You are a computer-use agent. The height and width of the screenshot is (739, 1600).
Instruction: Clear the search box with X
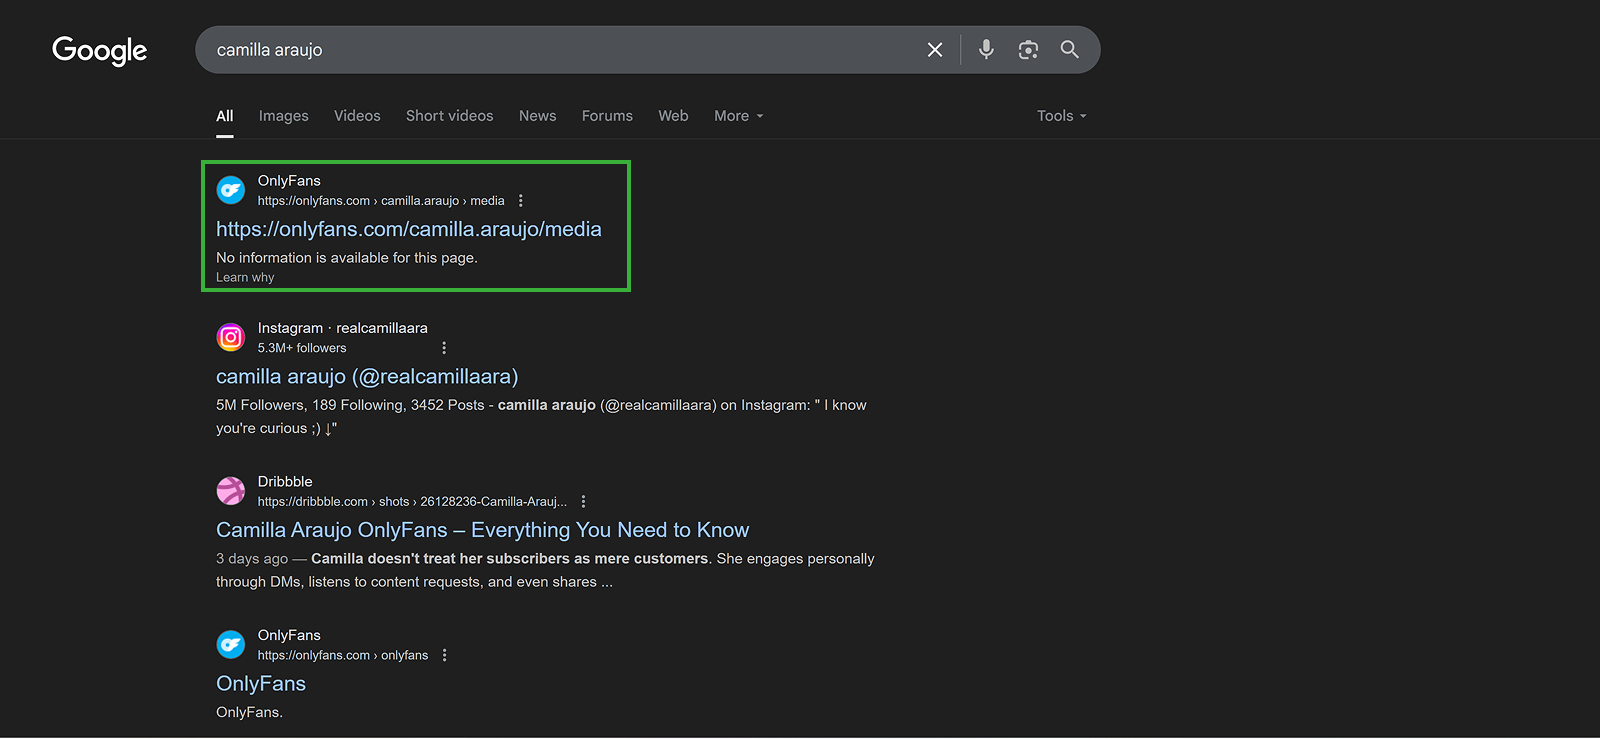point(935,50)
